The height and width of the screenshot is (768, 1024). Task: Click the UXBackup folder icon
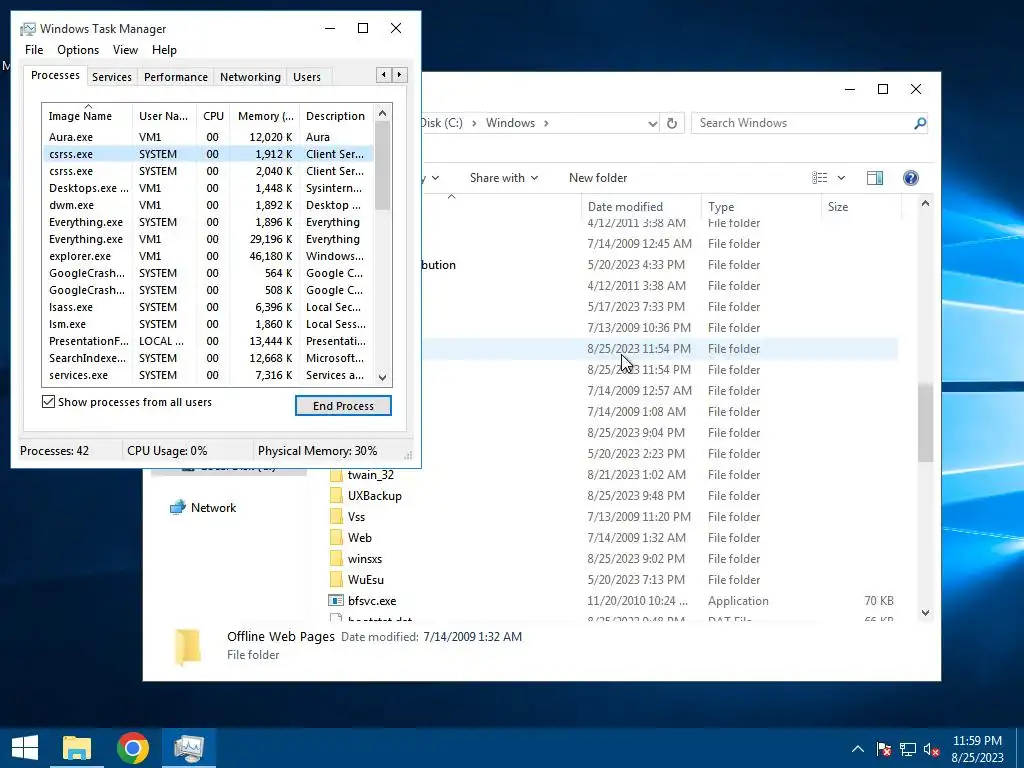[x=336, y=496]
